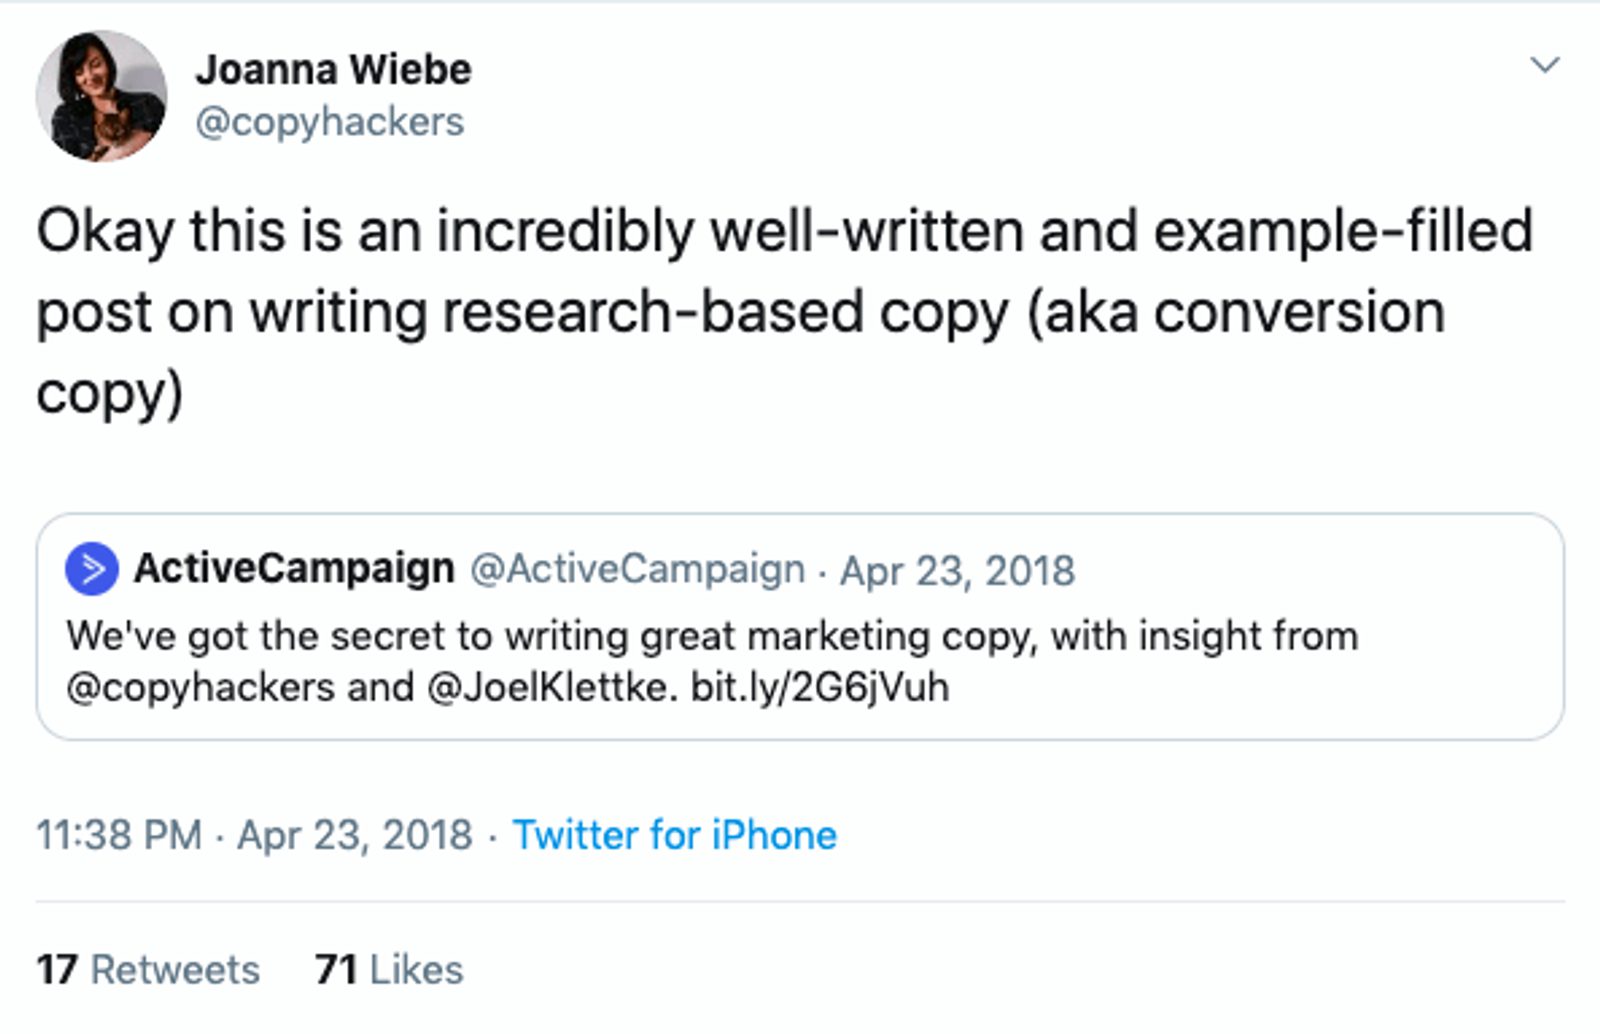Click the Likes label
This screenshot has width=1600, height=1034.
[x=416, y=968]
